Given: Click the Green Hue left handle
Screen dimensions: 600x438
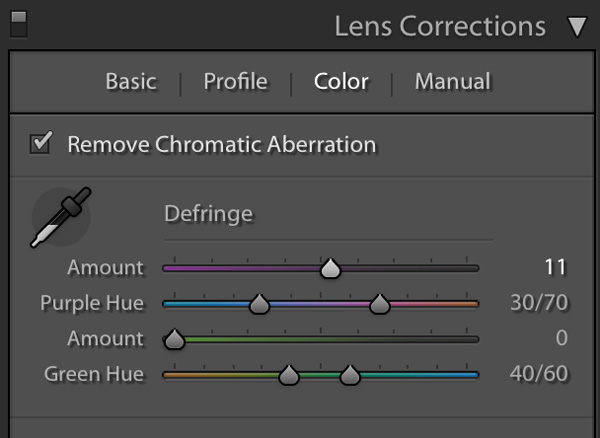Looking at the screenshot, I should click(289, 374).
